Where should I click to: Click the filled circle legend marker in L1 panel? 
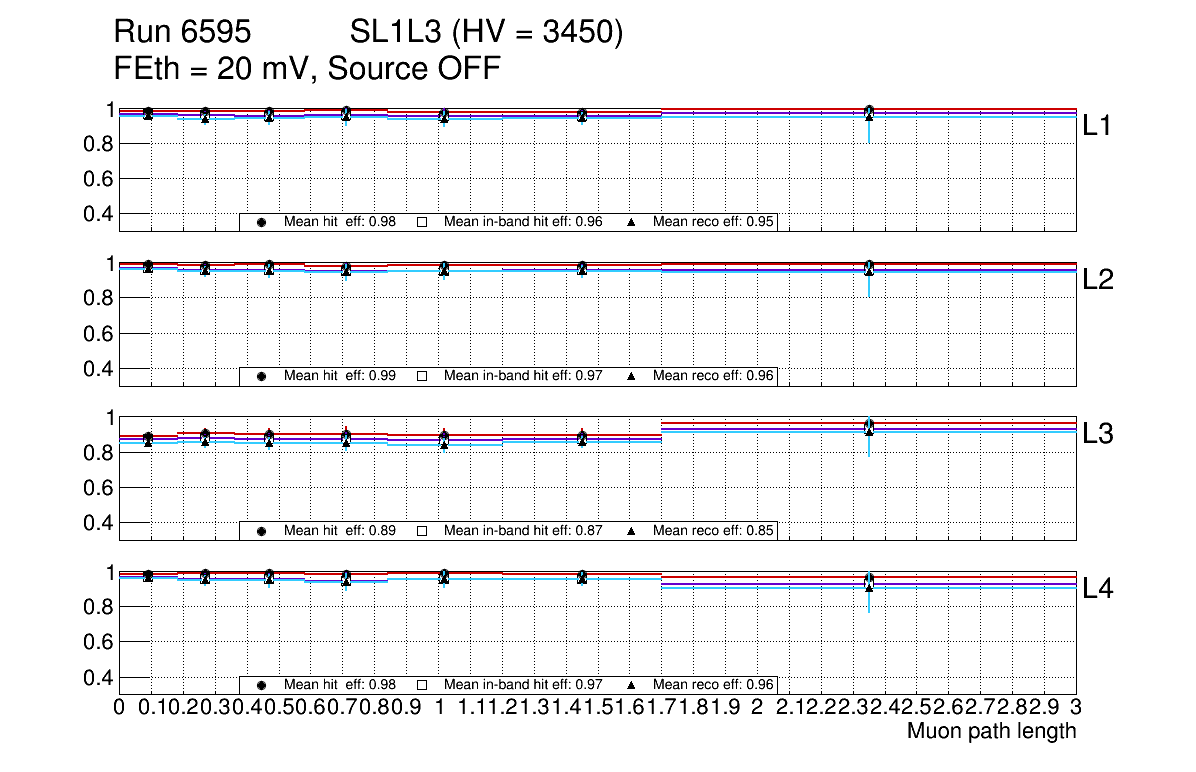(x=261, y=222)
